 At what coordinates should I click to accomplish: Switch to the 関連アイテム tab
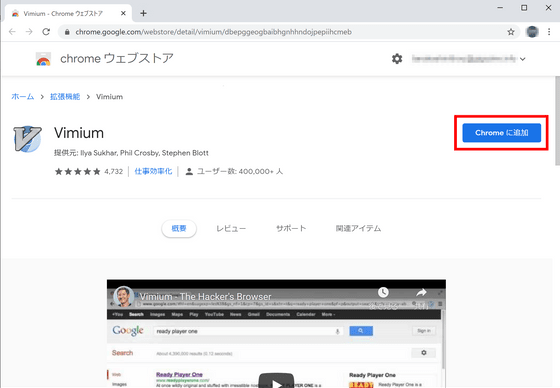point(358,228)
